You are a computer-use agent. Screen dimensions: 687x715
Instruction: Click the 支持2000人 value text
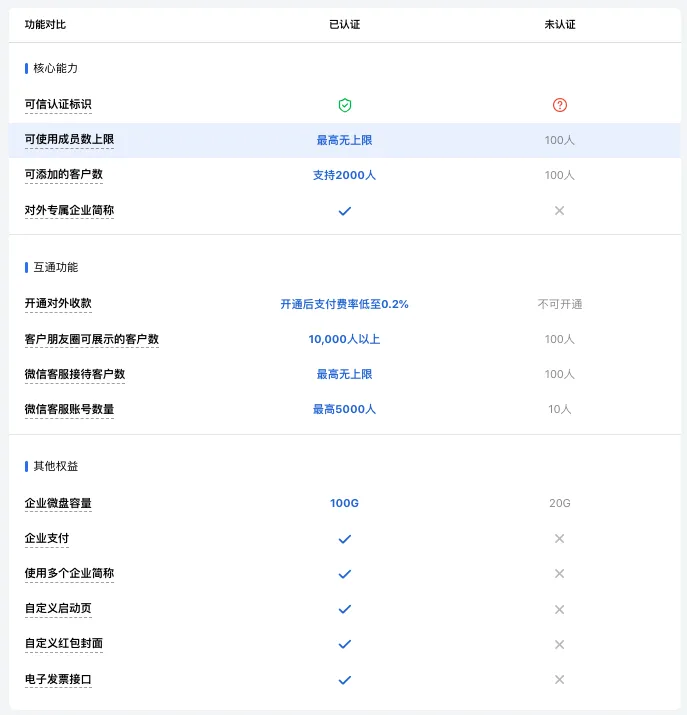click(x=344, y=175)
